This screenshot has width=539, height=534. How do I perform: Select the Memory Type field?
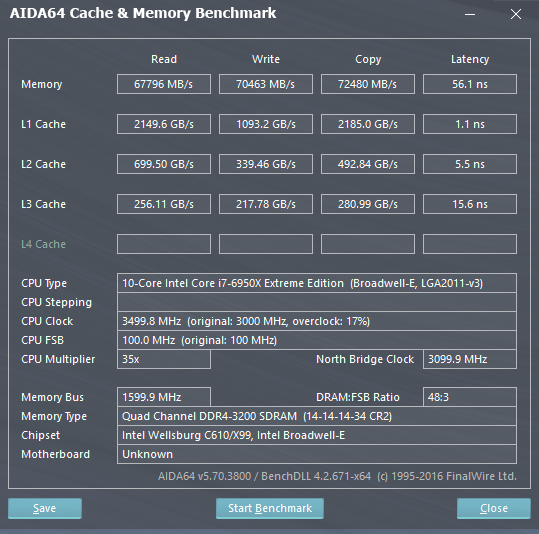pos(317,416)
